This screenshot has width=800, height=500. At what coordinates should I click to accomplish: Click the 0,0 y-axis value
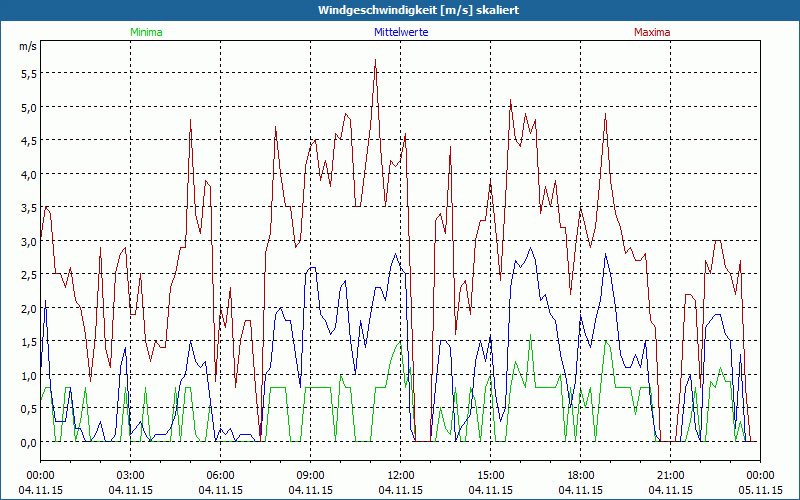[29, 443]
